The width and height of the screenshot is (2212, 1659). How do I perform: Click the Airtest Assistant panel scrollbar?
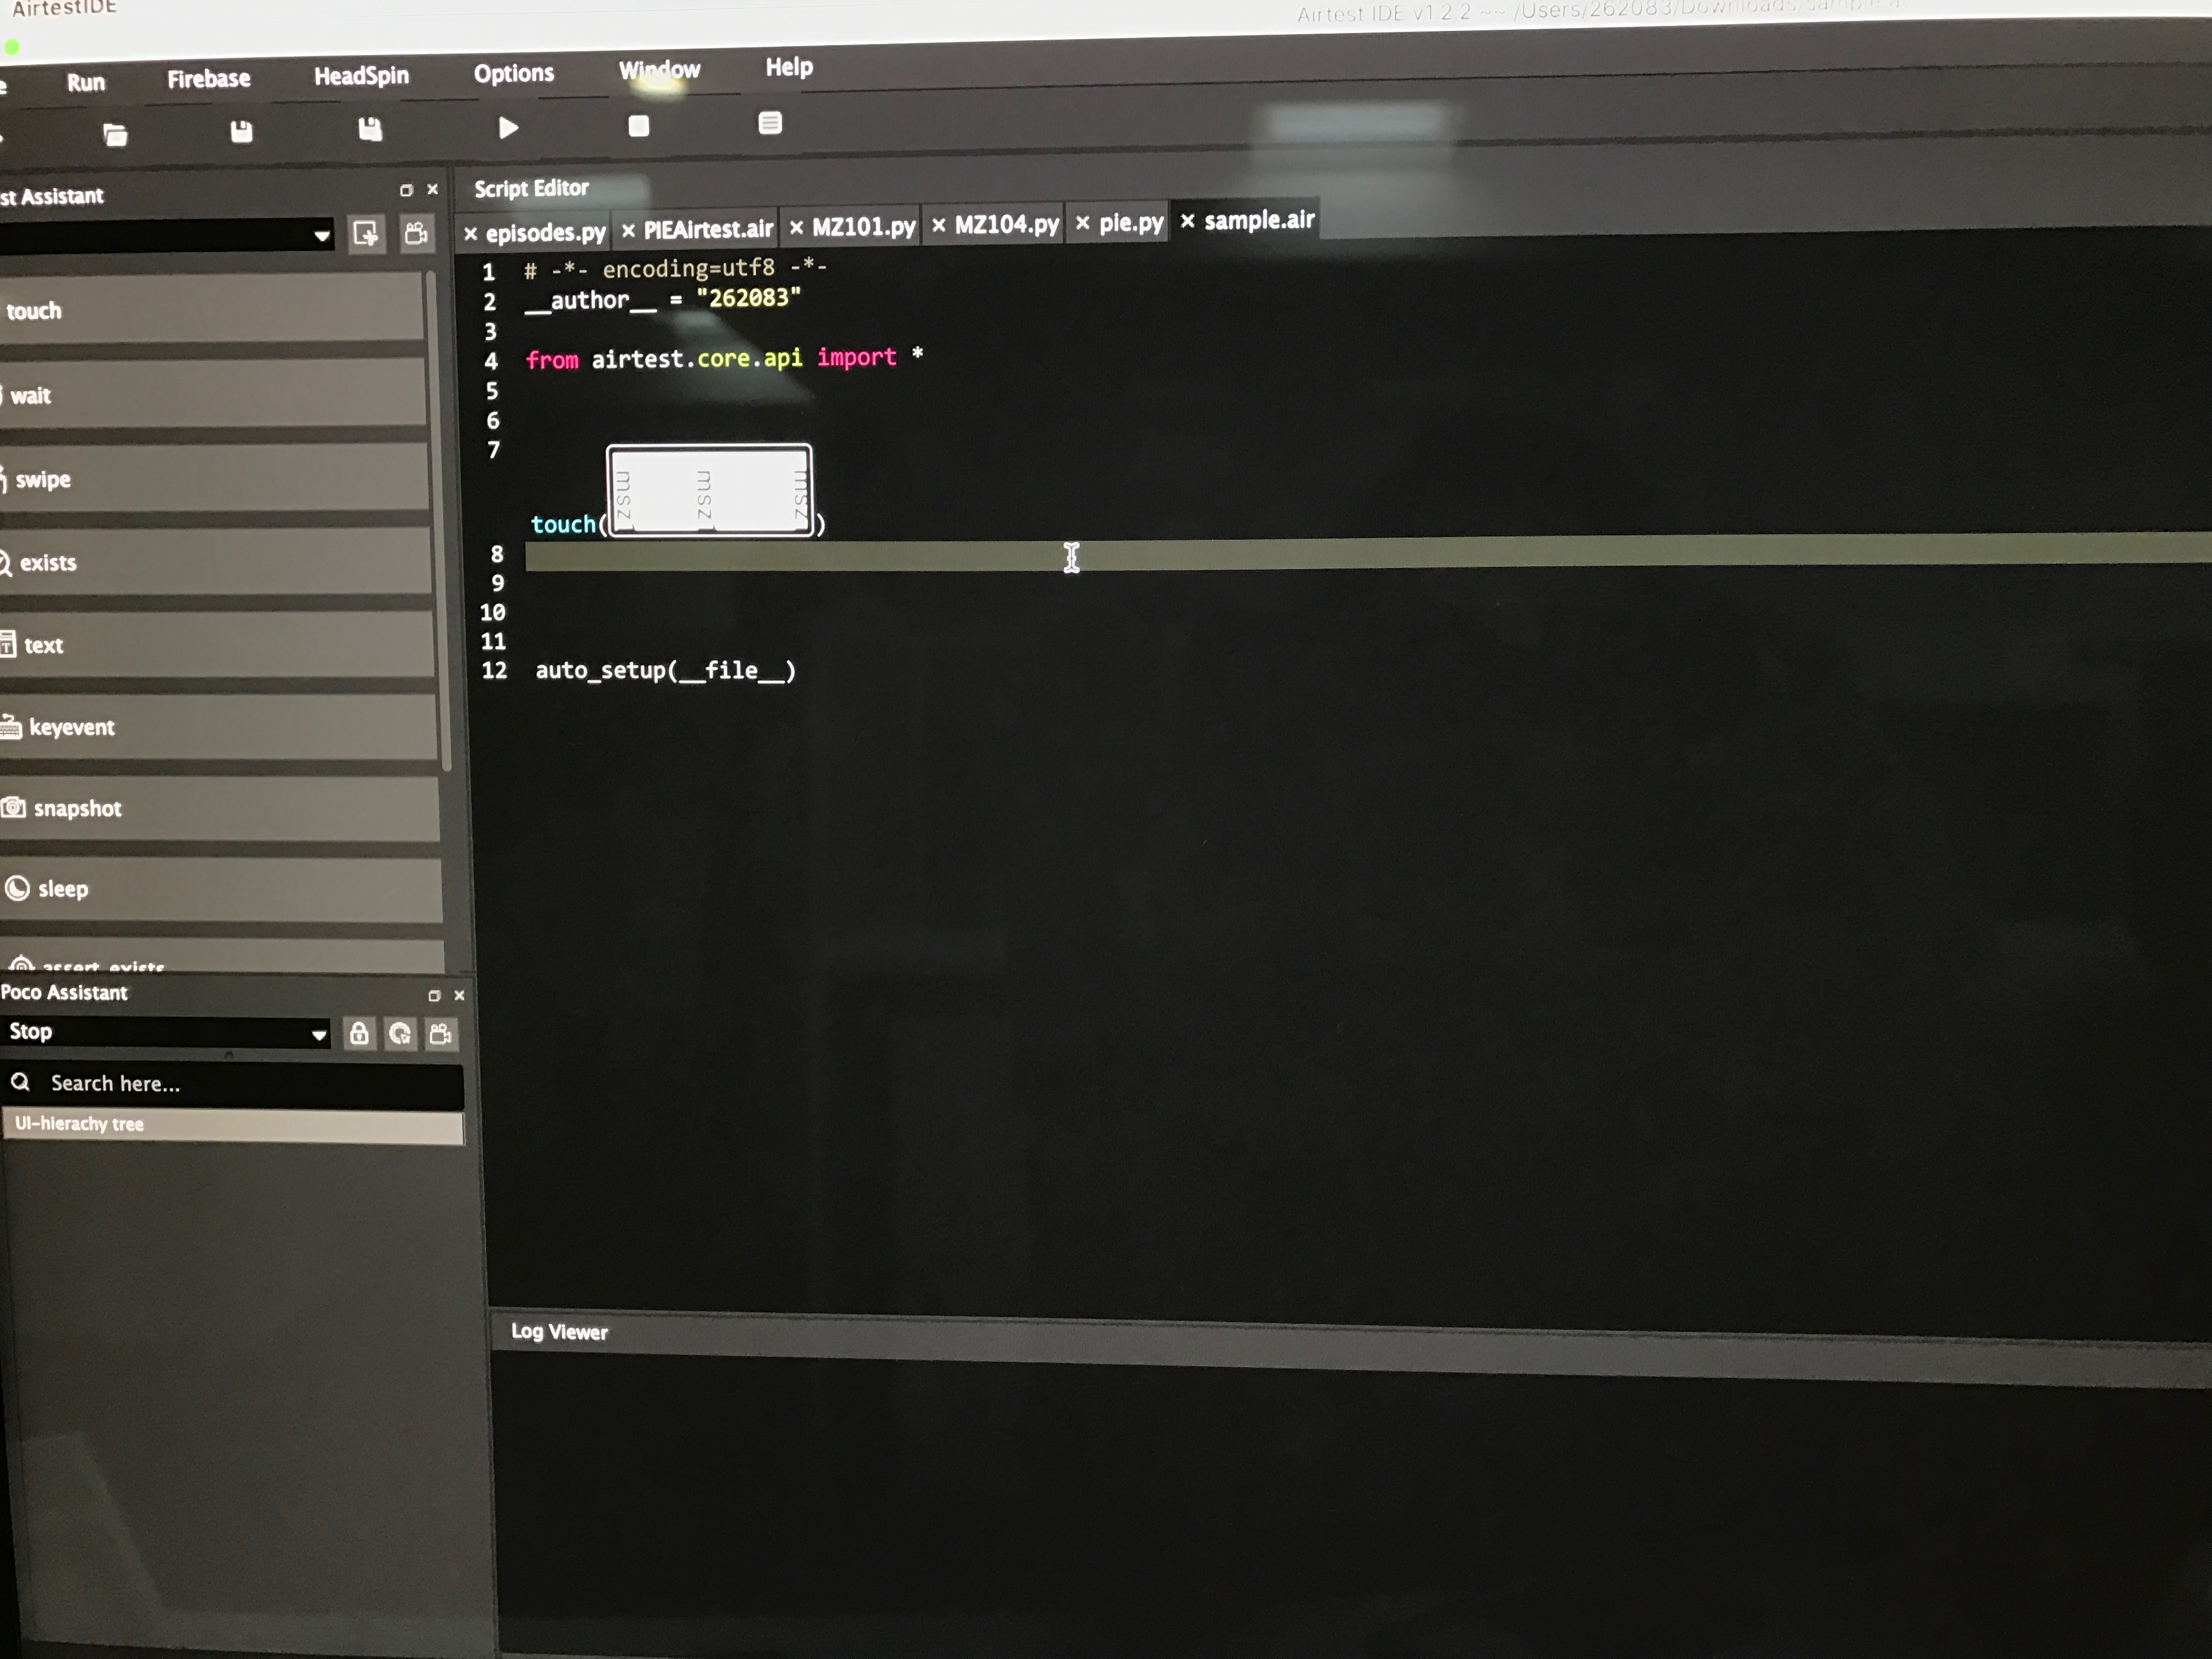438,520
